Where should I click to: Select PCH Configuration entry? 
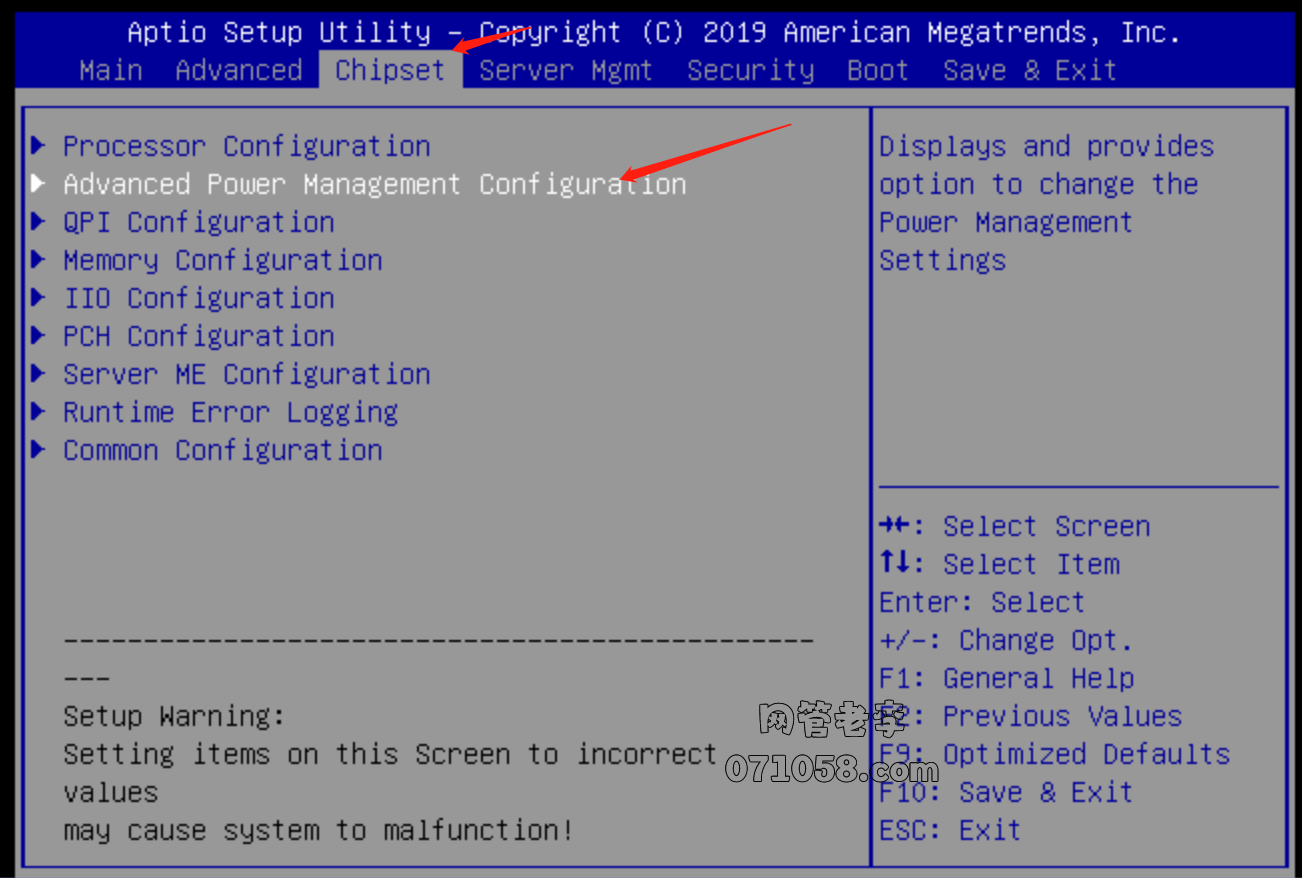pos(198,337)
